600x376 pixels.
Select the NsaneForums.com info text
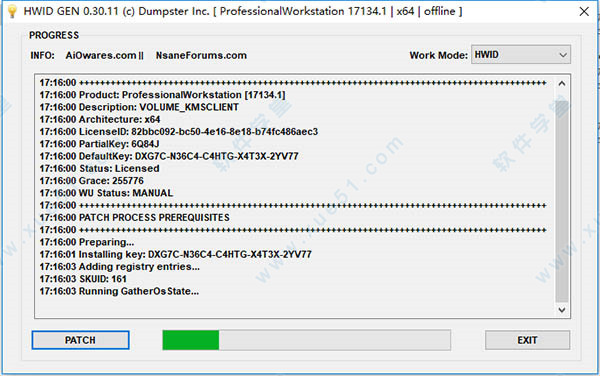click(x=201, y=55)
